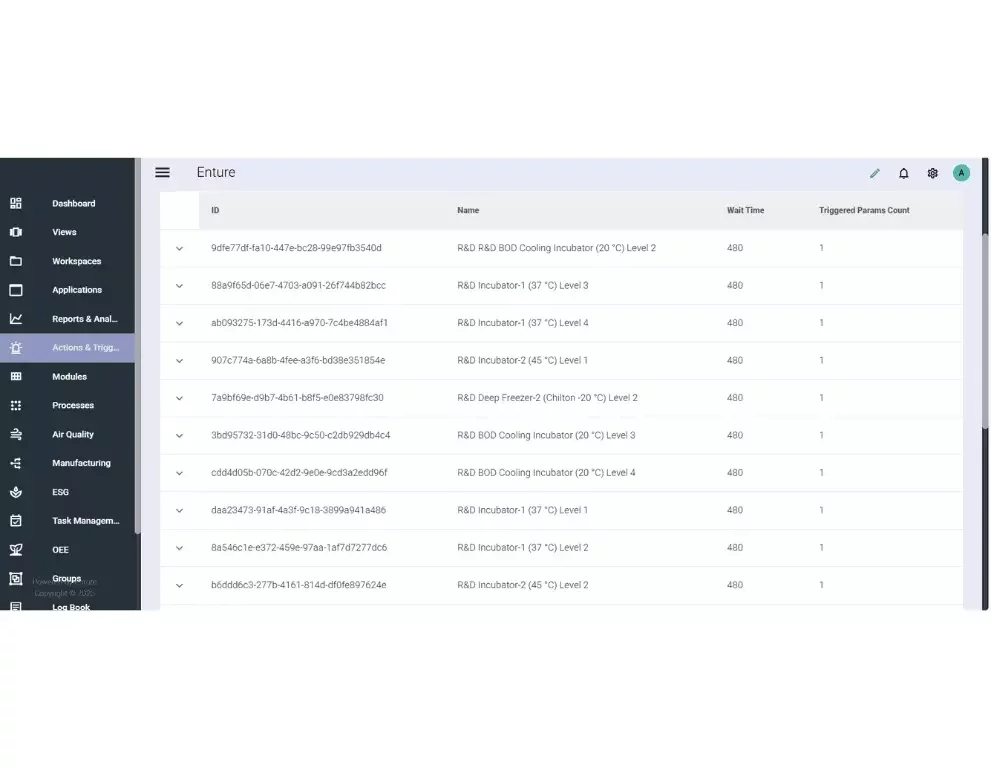Click the Air Quality wind icon
Viewport: 991px width, 768px height.
16,434
